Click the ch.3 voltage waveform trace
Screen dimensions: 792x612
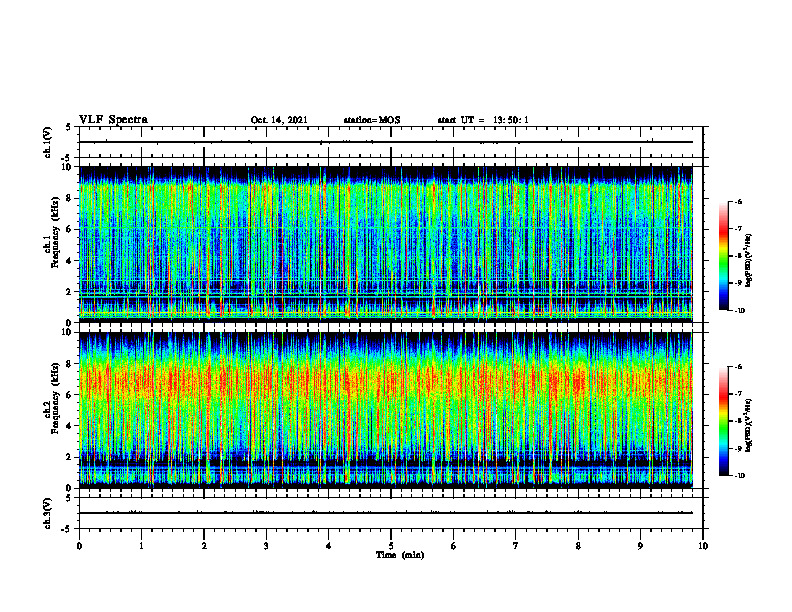386,513
